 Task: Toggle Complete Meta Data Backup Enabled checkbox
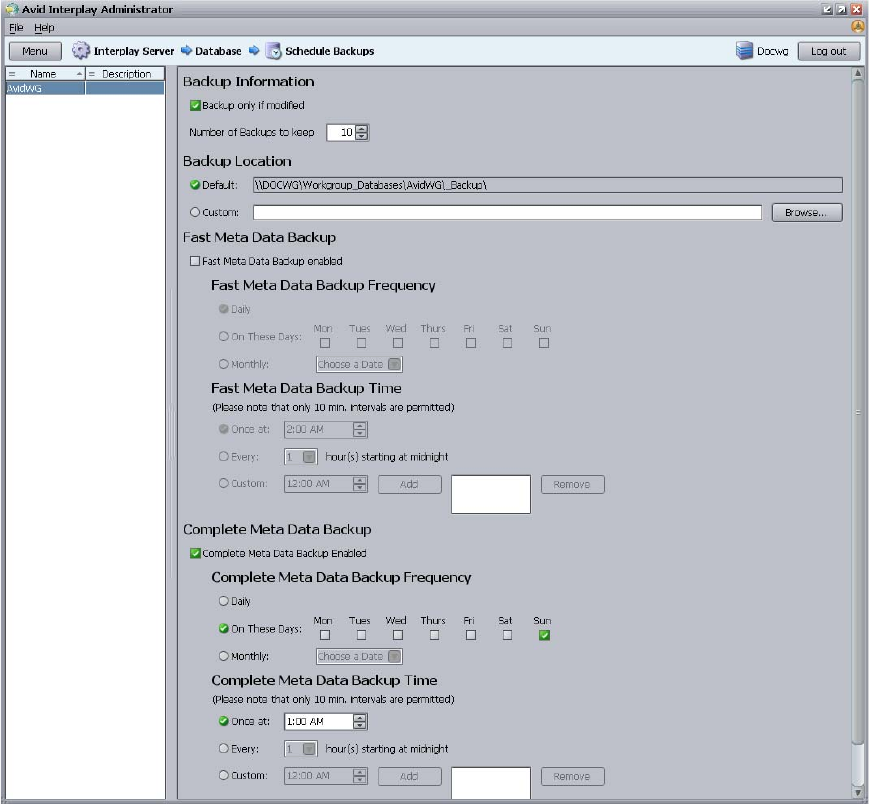coord(195,553)
